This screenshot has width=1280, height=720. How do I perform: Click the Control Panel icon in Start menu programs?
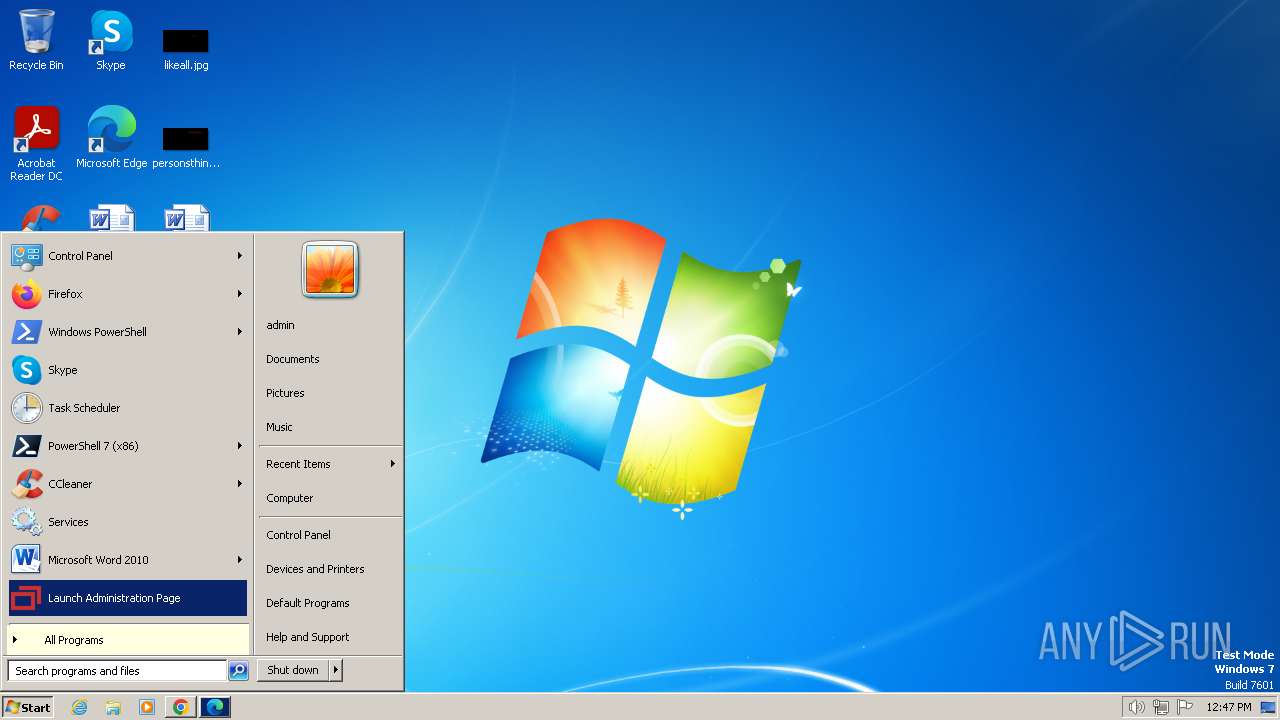click(x=26, y=256)
